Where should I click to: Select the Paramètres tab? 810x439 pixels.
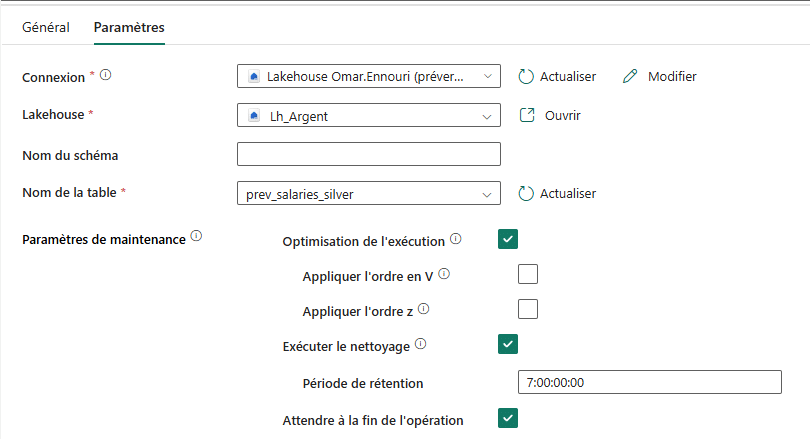coord(129,27)
